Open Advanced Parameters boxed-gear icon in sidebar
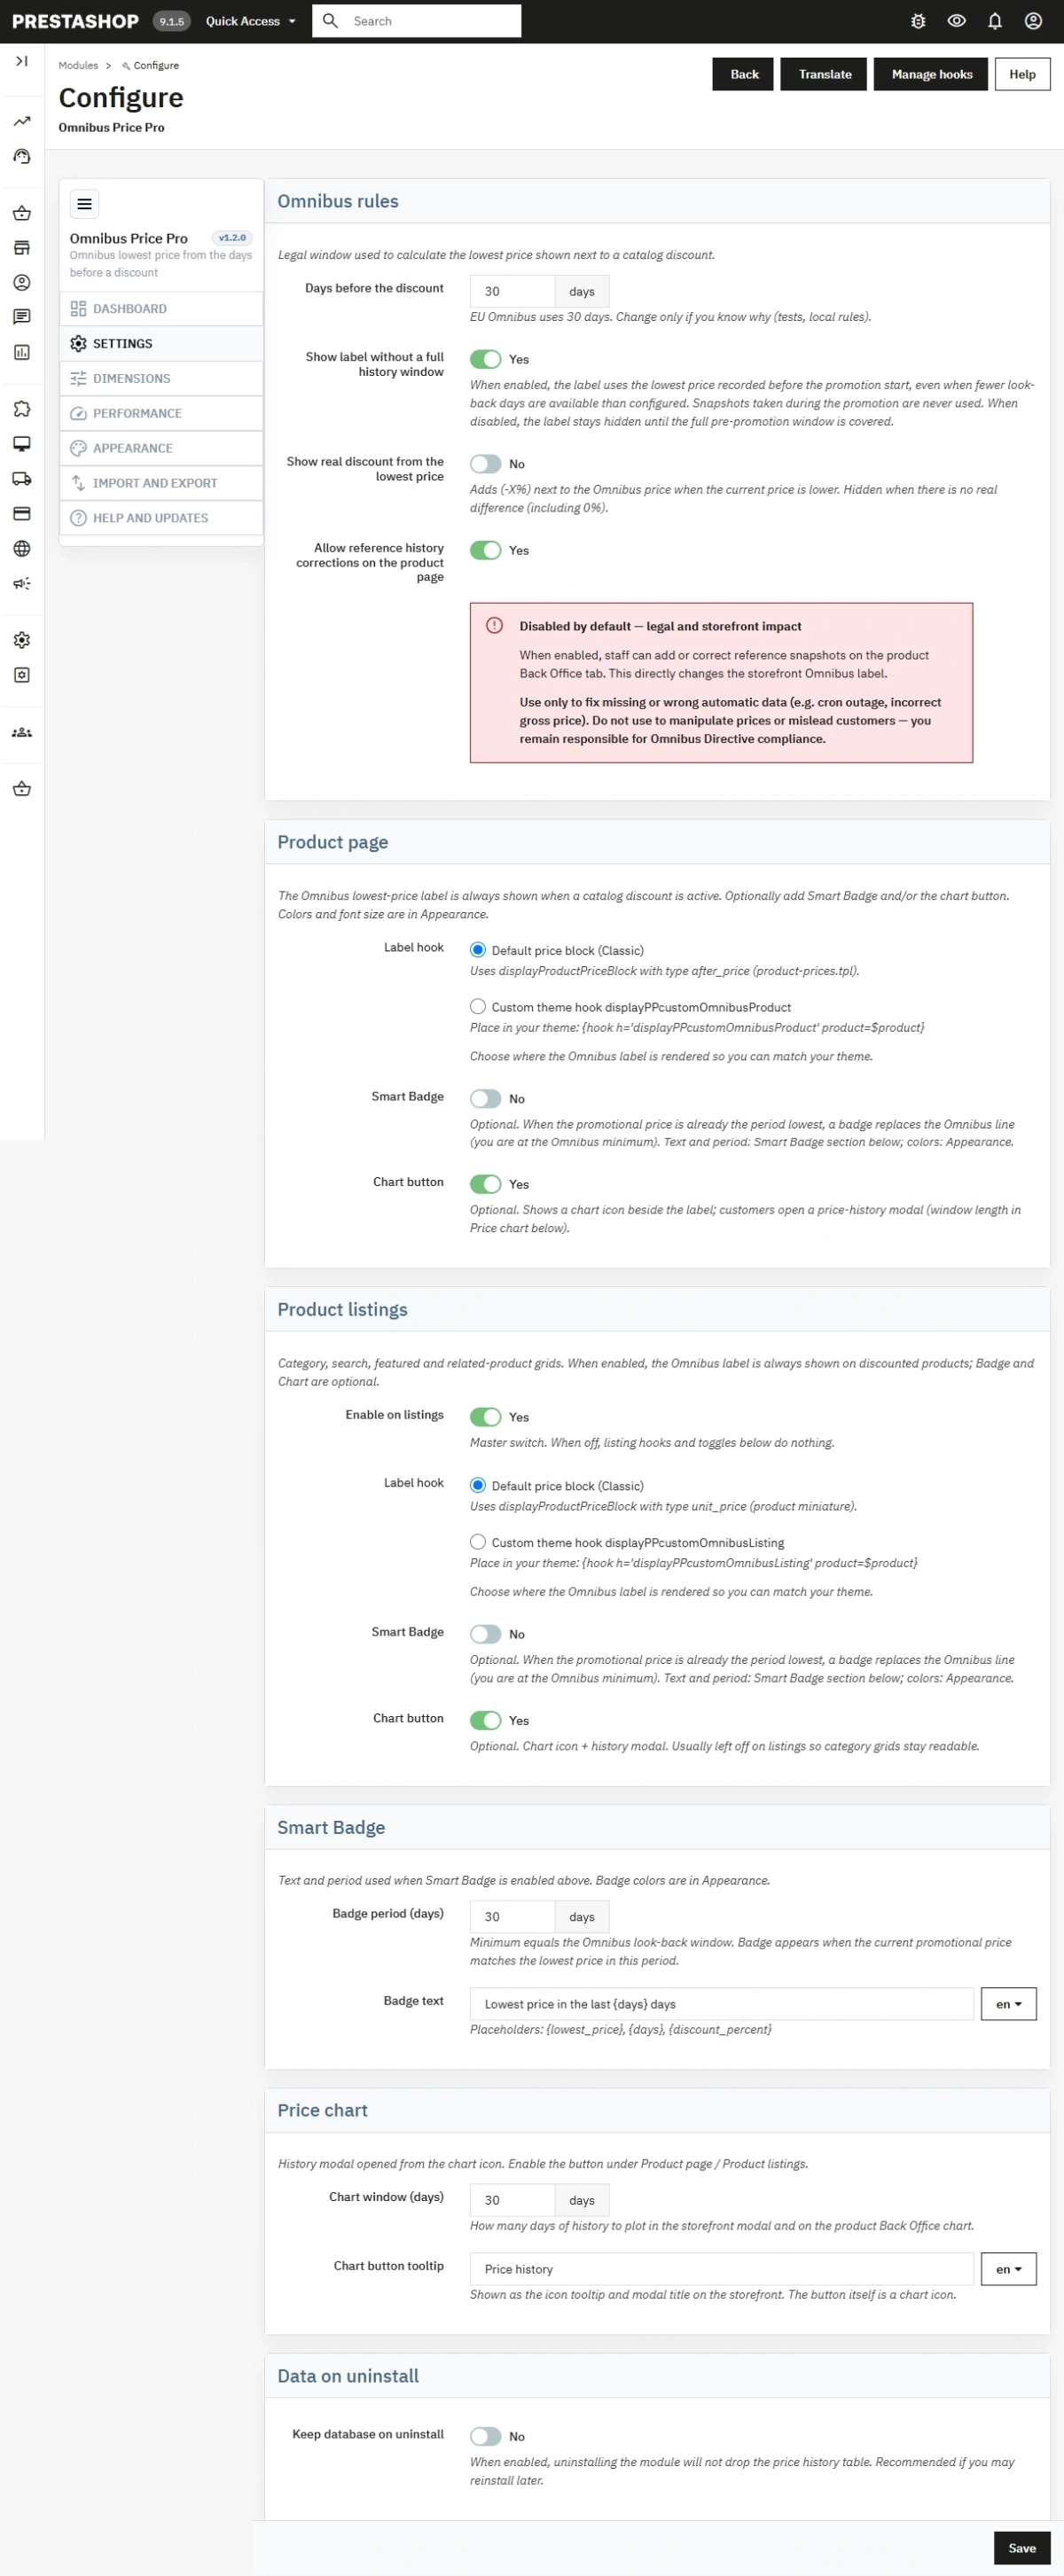Screen dimensions: 1064x2576 [21, 675]
